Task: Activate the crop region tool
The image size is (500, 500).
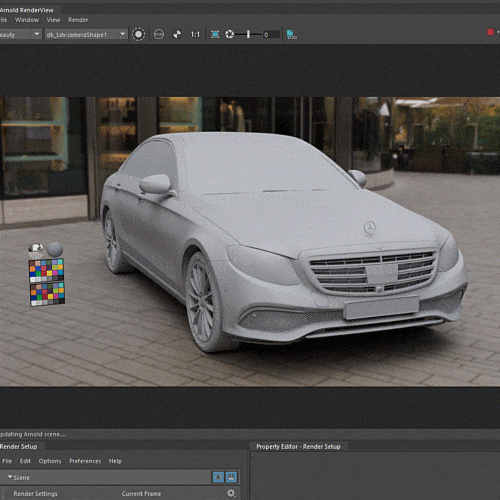Action: [215, 34]
